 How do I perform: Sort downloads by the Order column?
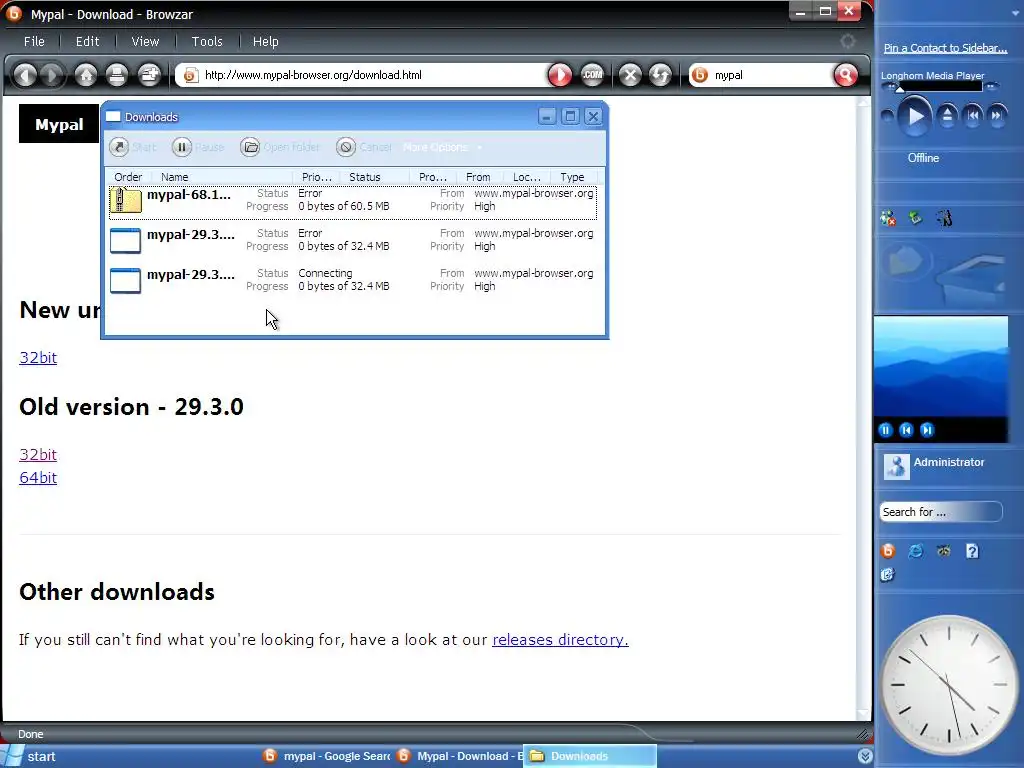[x=128, y=177]
